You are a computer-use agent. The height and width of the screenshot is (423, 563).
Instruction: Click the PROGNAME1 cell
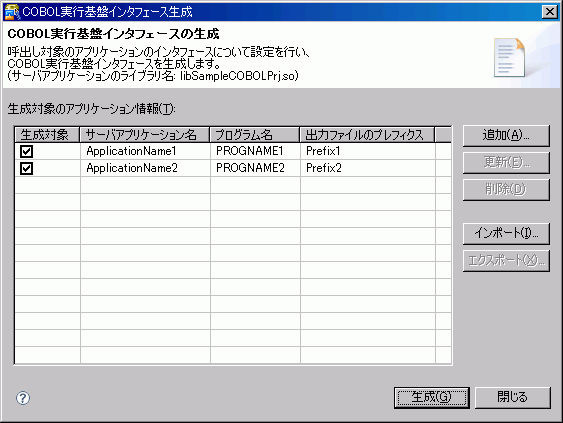pyautogui.click(x=255, y=151)
